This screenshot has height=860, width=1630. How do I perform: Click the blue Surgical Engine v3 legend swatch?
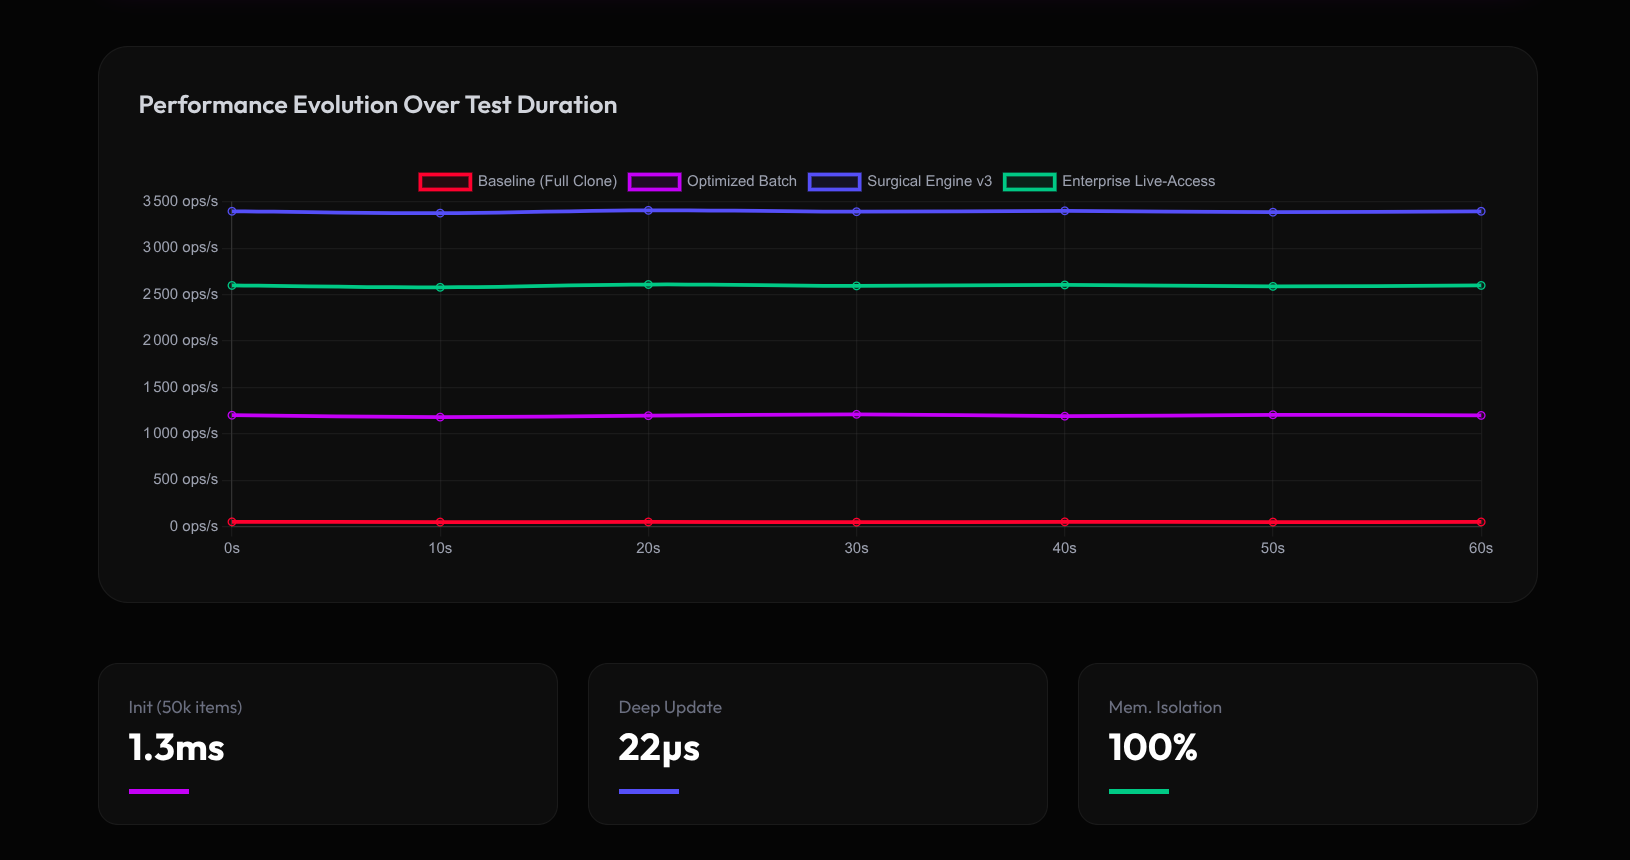click(x=834, y=182)
